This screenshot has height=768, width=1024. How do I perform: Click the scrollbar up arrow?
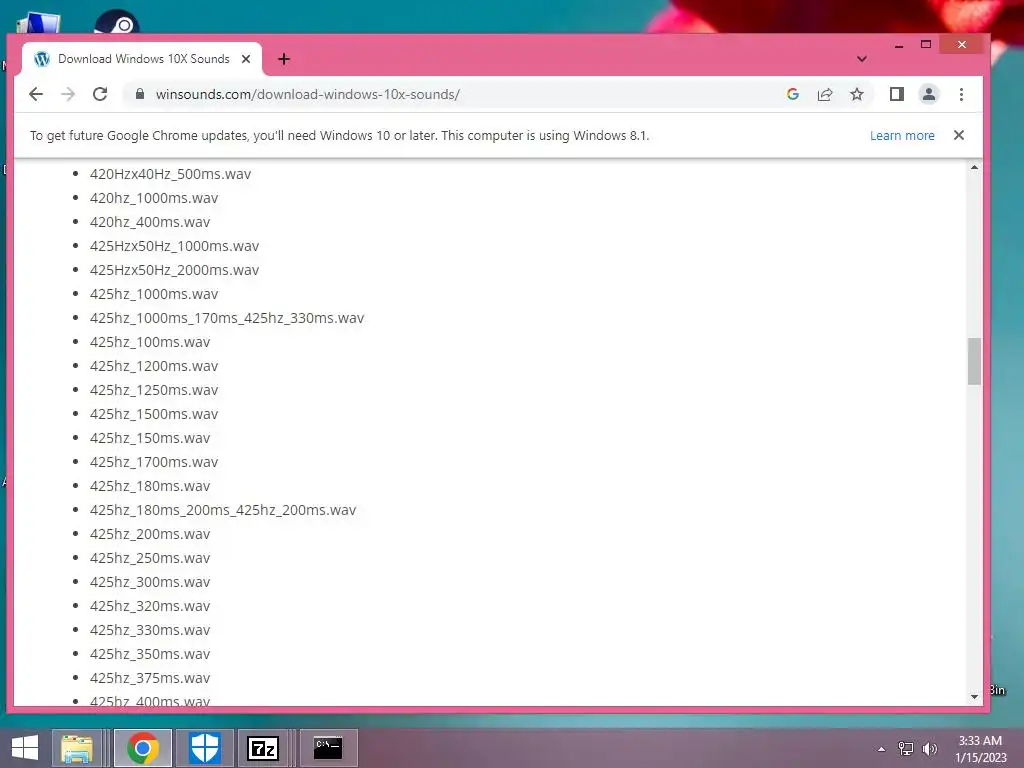[x=974, y=168]
